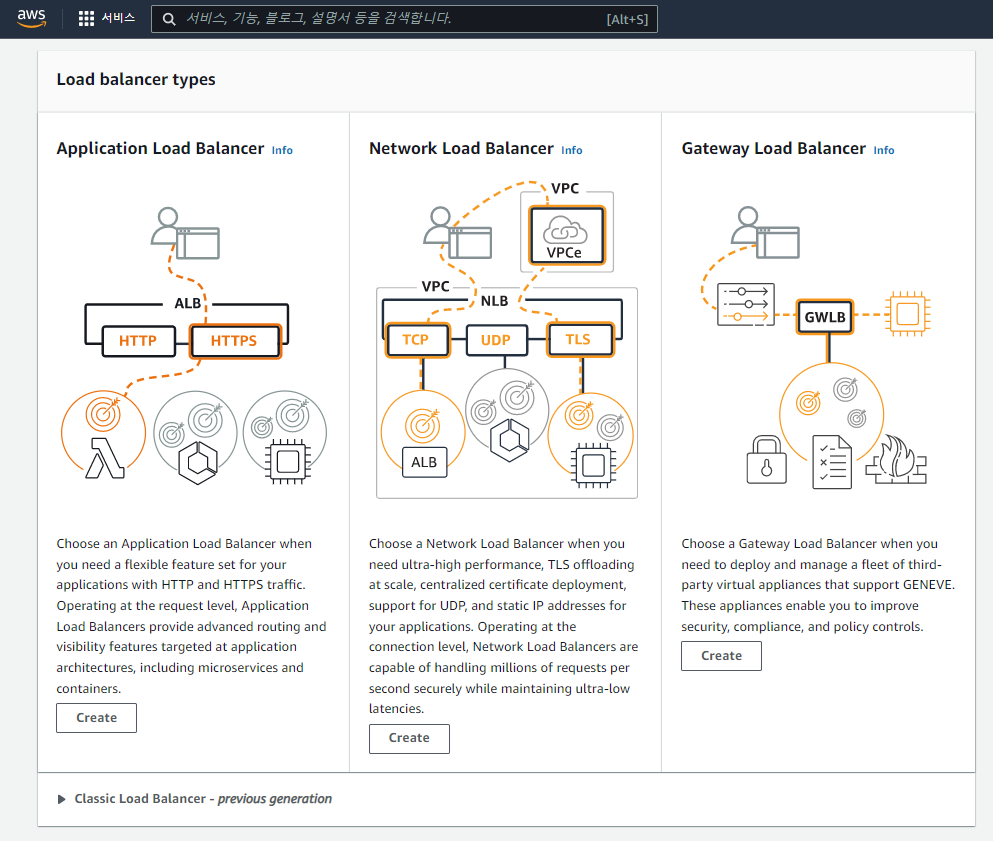Screen dimensions: 993x841
Task: Click the AWS logo home icon
Action: (x=32, y=18)
